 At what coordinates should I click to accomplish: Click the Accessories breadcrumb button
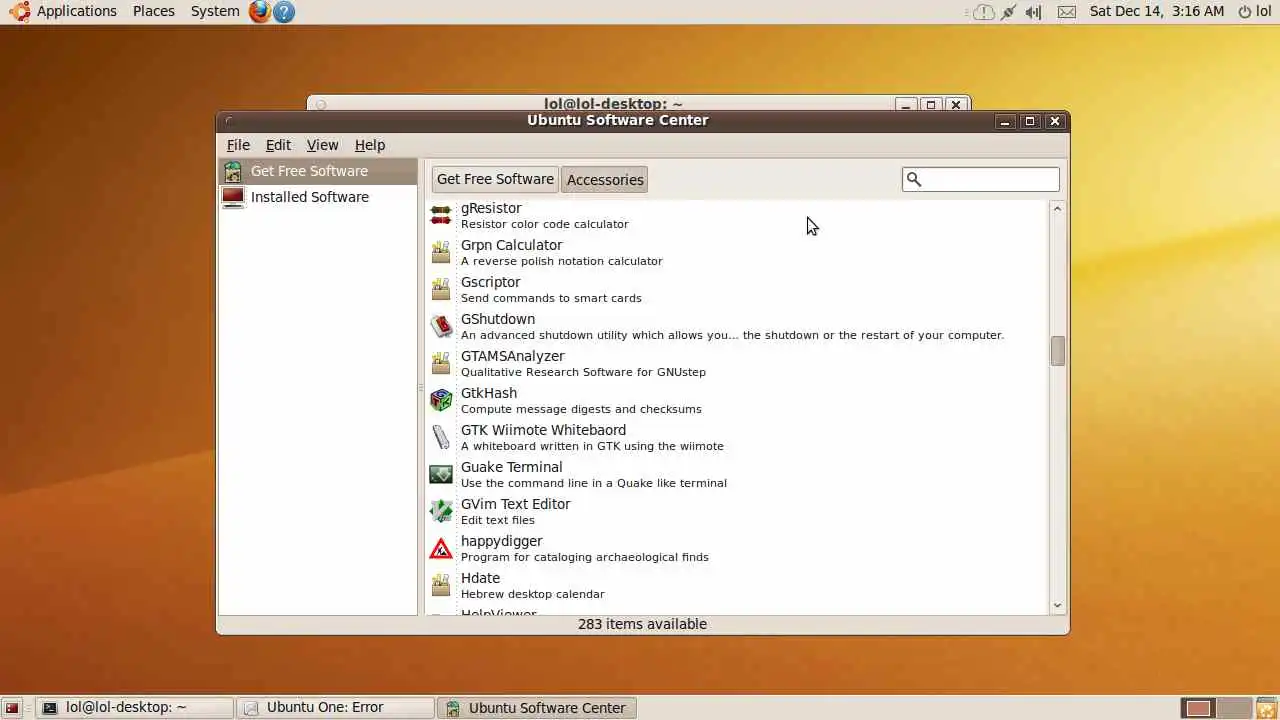coord(605,180)
